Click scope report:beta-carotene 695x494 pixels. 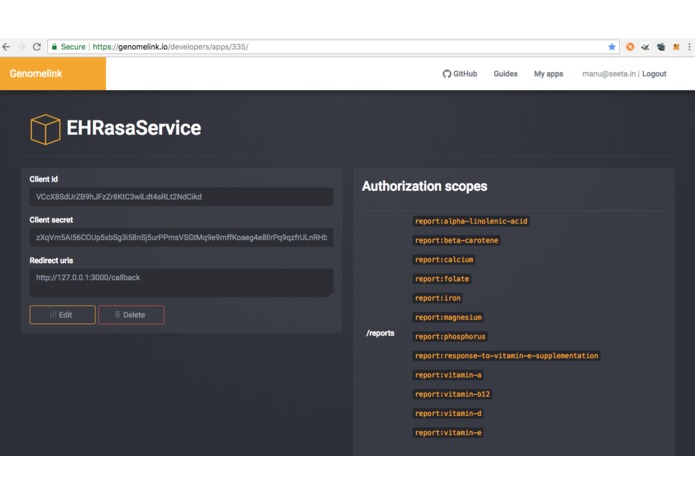pyautogui.click(x=457, y=240)
